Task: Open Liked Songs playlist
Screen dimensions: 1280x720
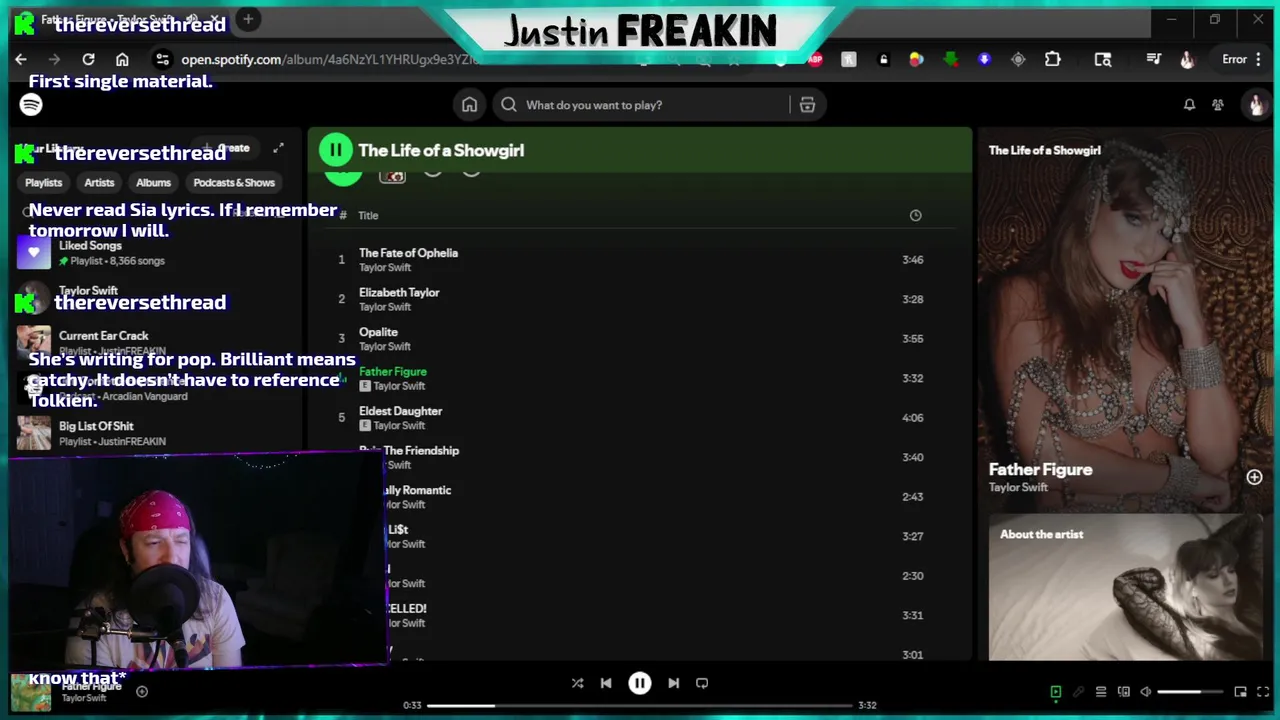Action: pyautogui.click(x=155, y=253)
